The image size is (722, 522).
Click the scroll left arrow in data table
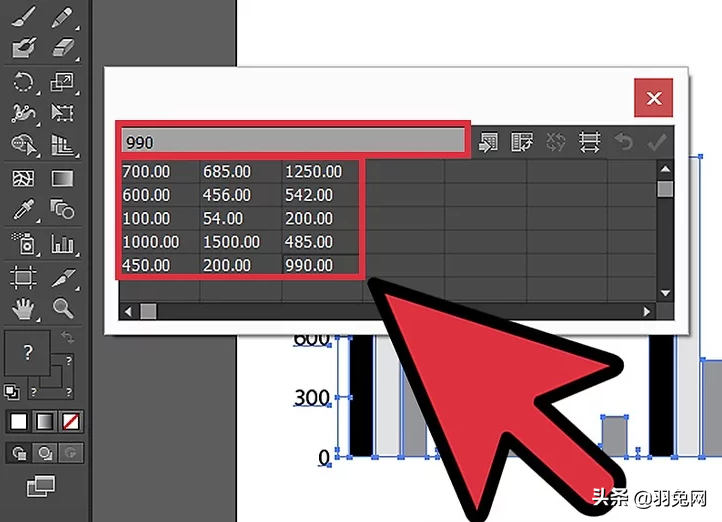(x=128, y=312)
